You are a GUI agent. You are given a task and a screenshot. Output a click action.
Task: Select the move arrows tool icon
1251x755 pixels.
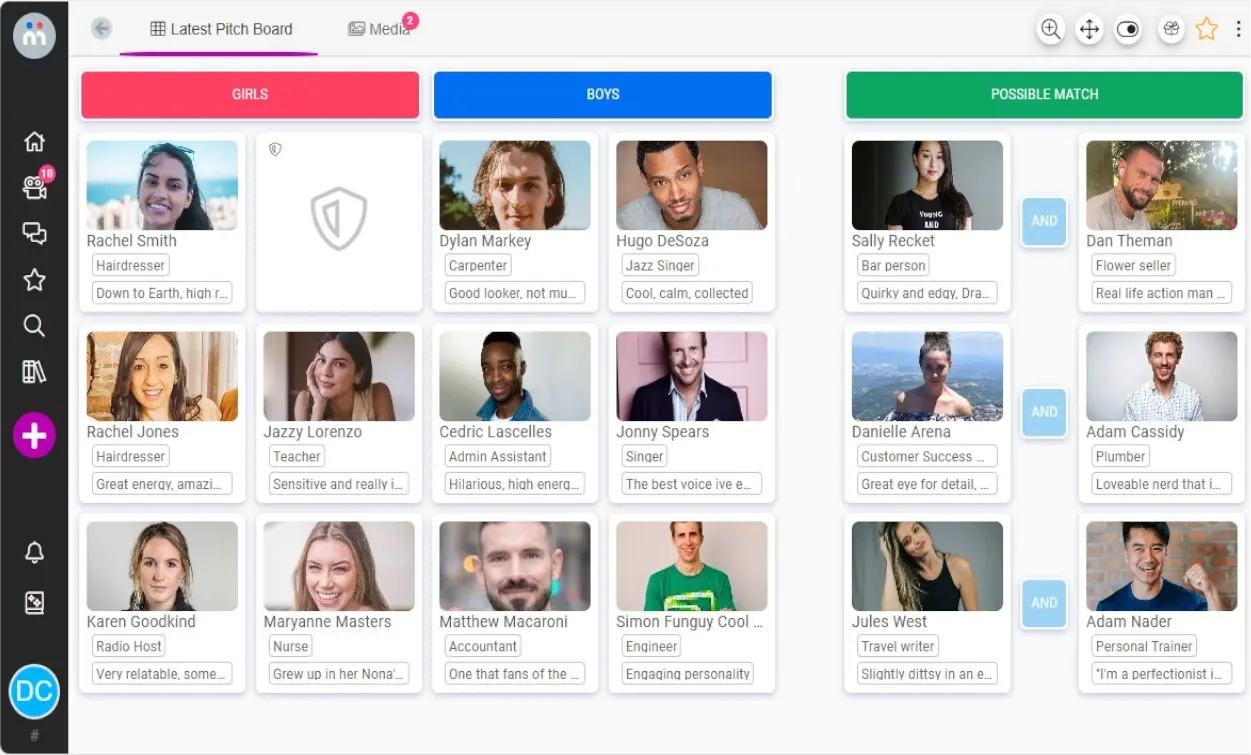click(1089, 29)
